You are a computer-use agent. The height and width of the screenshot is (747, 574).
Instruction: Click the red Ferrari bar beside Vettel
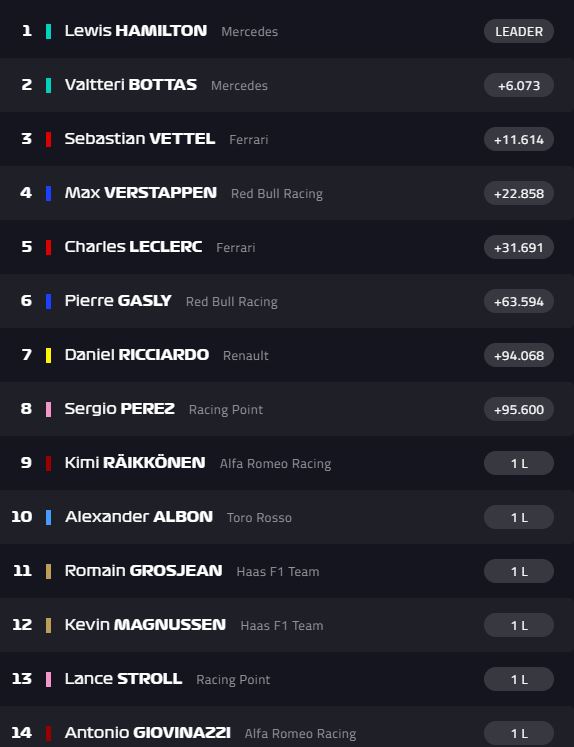[x=48, y=139]
